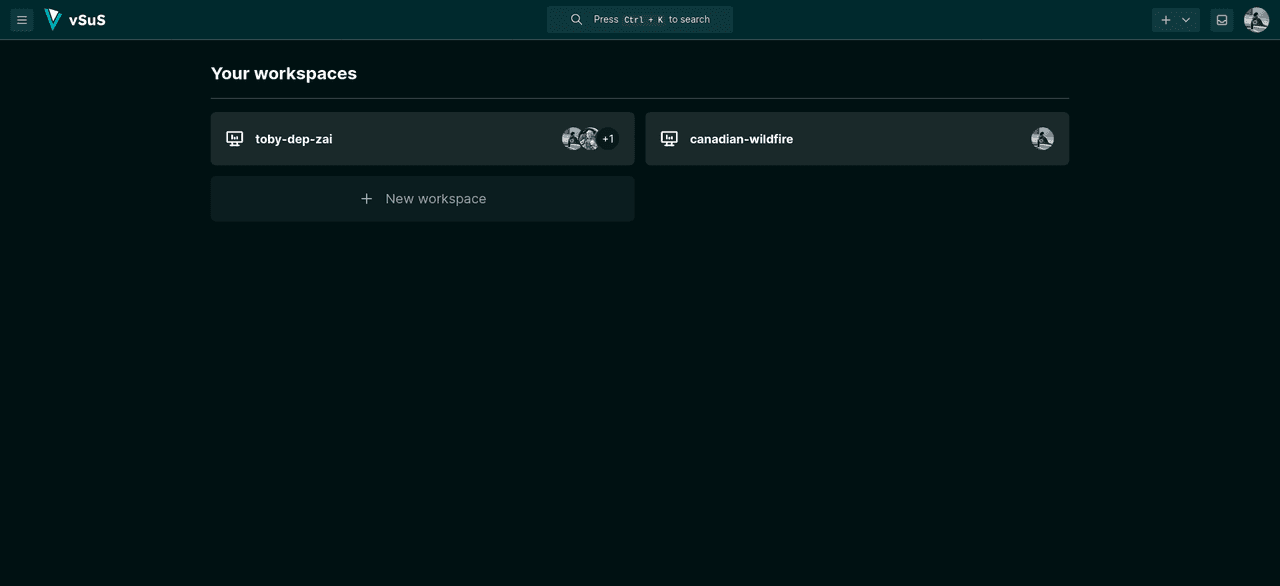
Task: Click the monitor icon on canadian-wildfire
Action: pos(669,139)
